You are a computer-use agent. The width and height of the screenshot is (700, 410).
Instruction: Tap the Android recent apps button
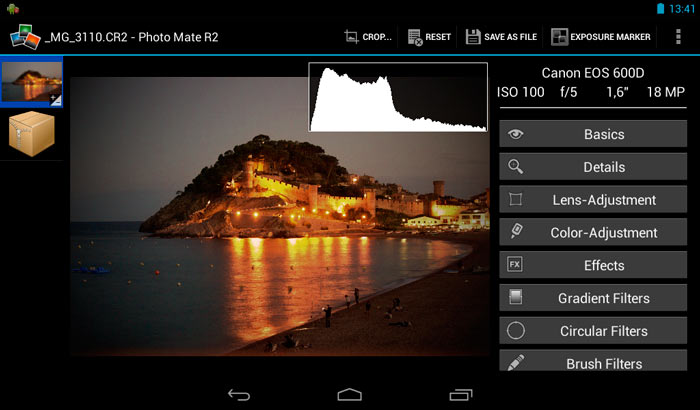pyautogui.click(x=461, y=394)
